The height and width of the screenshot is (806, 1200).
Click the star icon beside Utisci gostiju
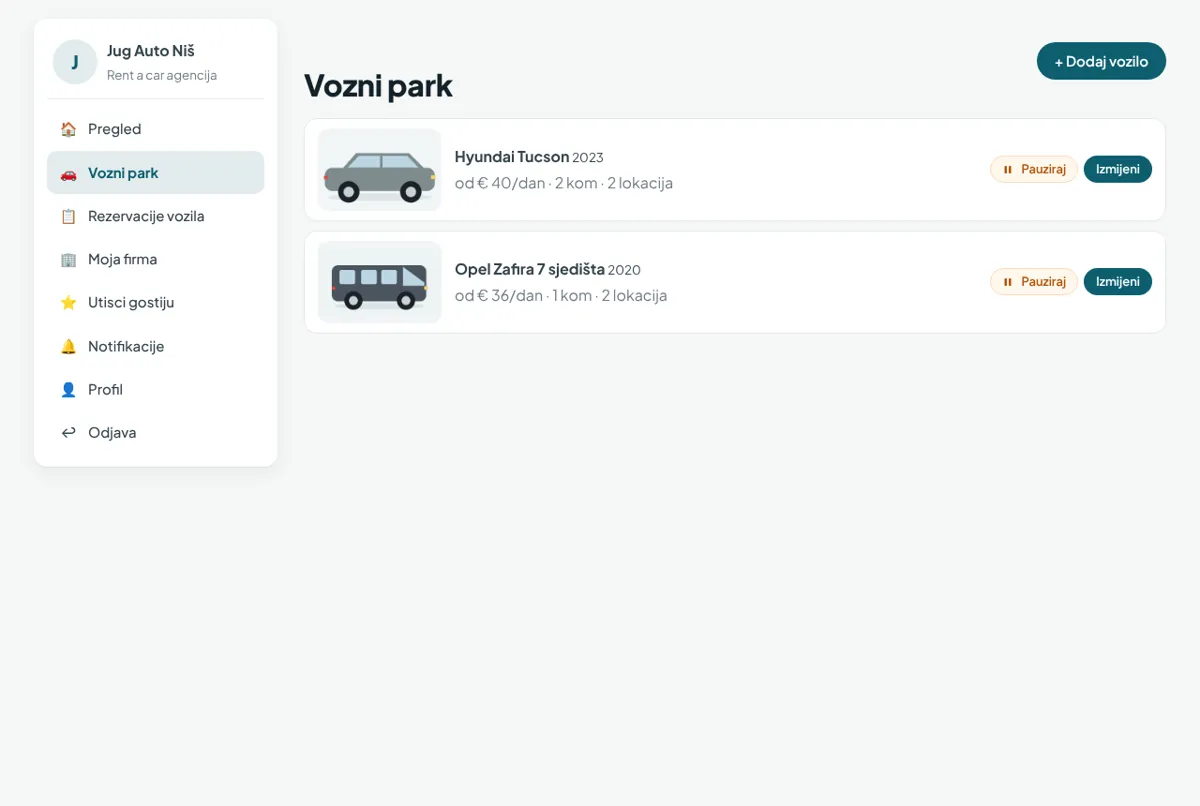pyautogui.click(x=68, y=302)
